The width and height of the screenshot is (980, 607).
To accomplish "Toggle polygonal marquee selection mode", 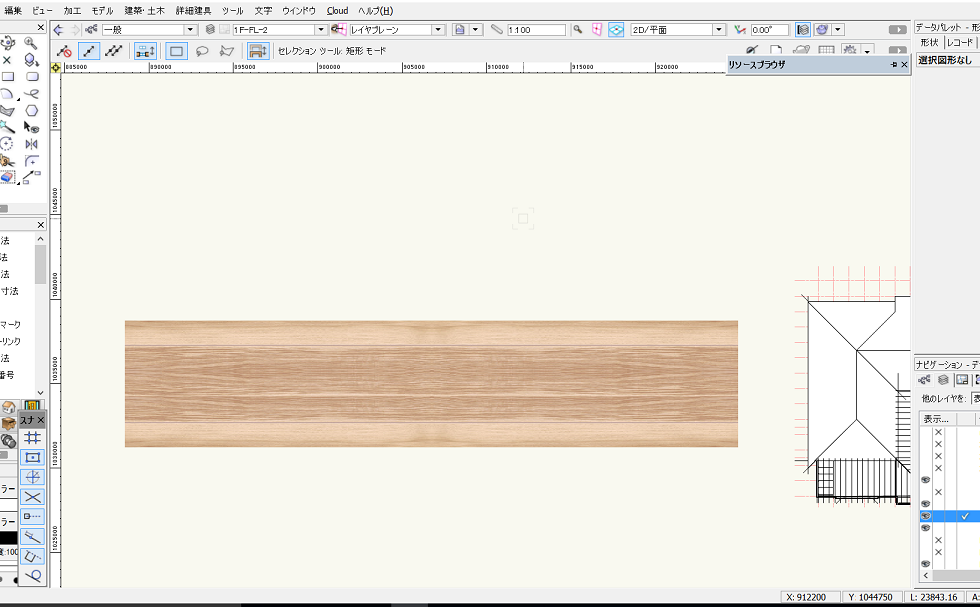I will [226, 51].
